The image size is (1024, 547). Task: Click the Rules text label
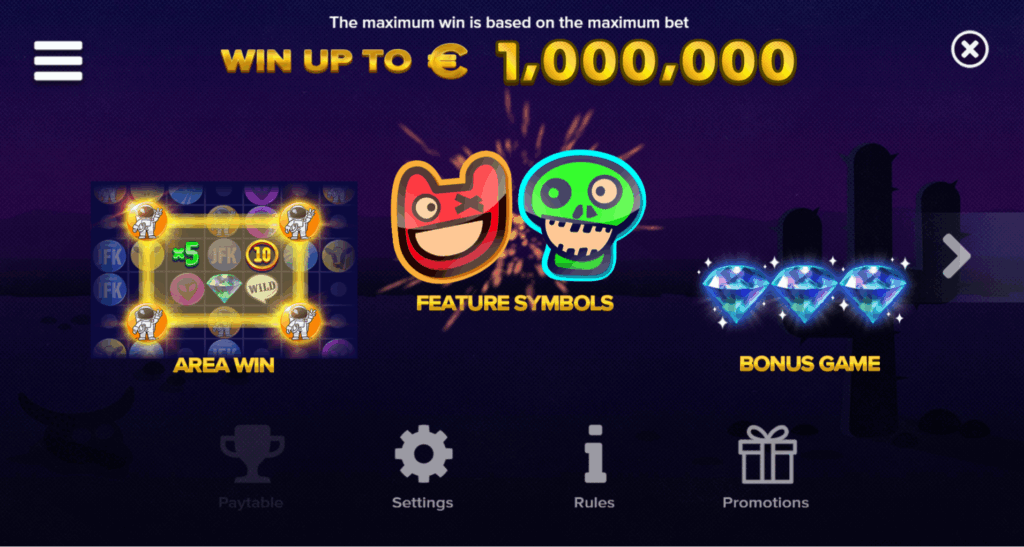594,503
